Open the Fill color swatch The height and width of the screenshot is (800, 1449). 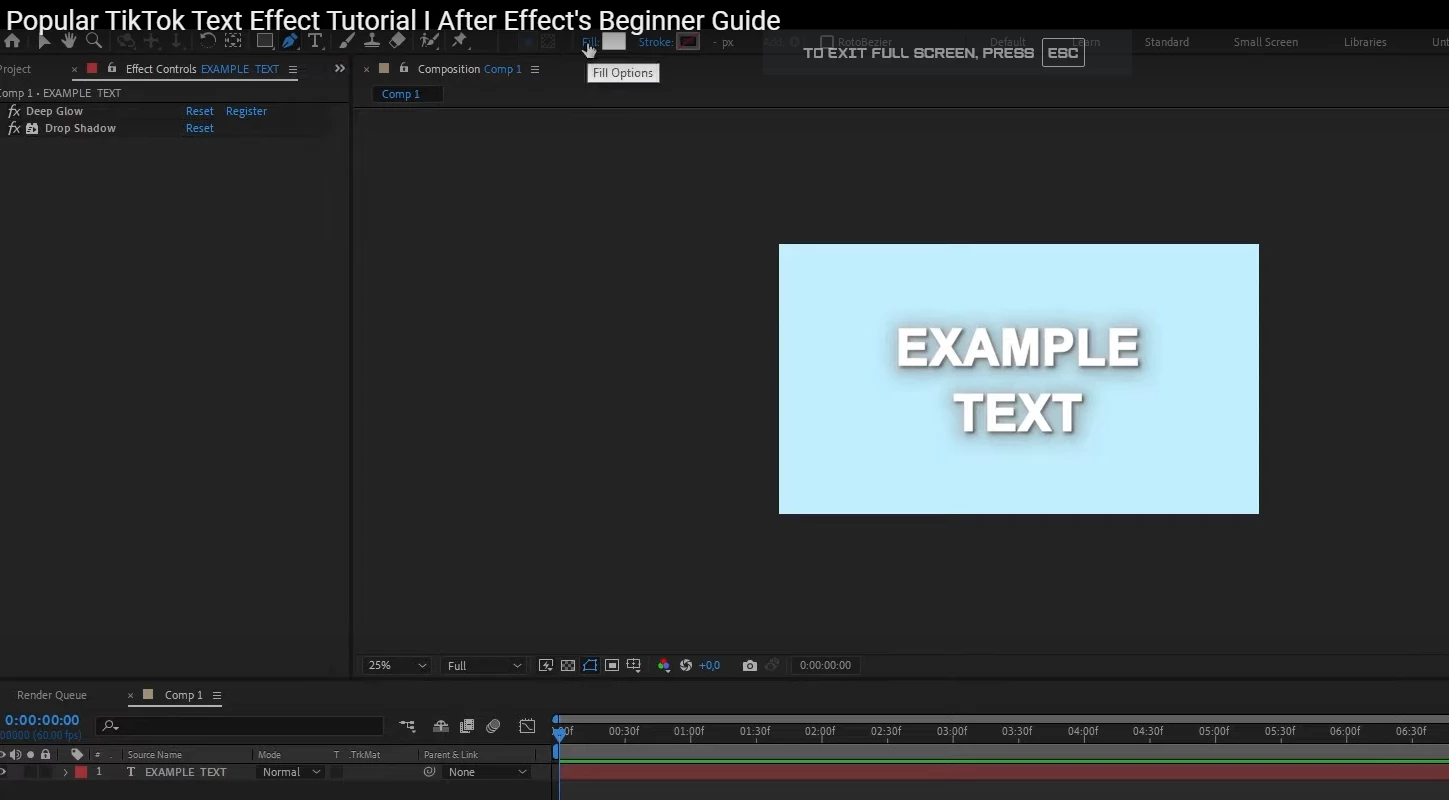[613, 42]
